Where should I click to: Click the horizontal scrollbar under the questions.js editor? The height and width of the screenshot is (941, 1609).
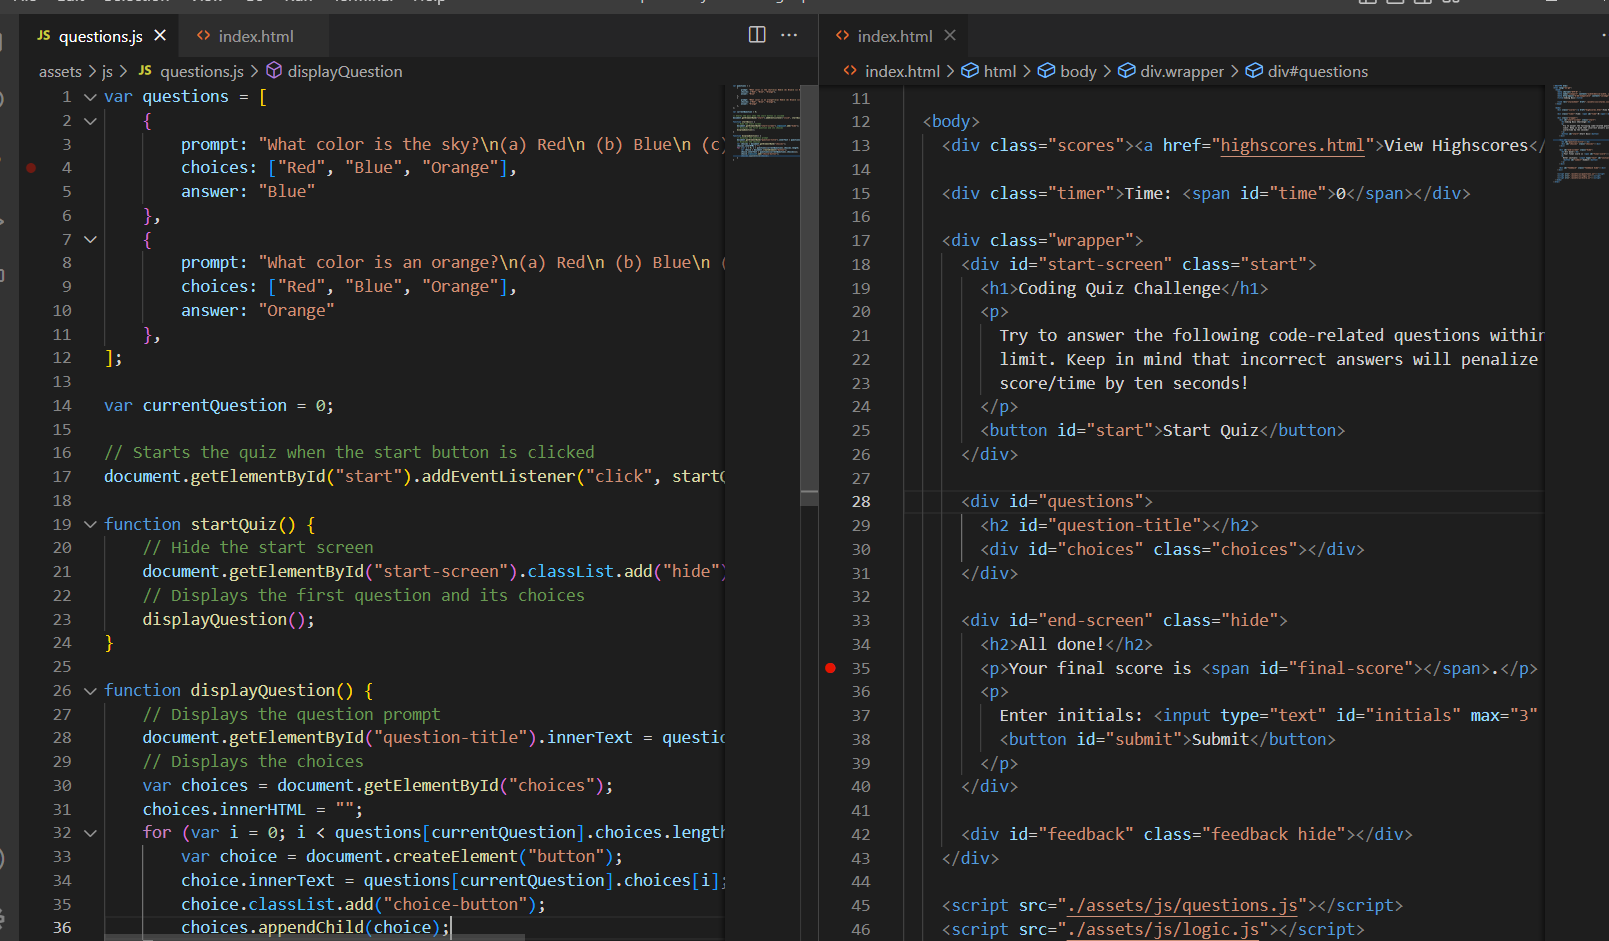coord(315,937)
